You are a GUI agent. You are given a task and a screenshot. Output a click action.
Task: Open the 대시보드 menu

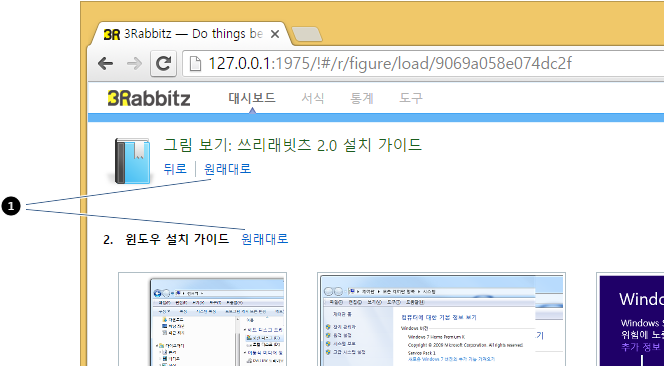click(252, 98)
